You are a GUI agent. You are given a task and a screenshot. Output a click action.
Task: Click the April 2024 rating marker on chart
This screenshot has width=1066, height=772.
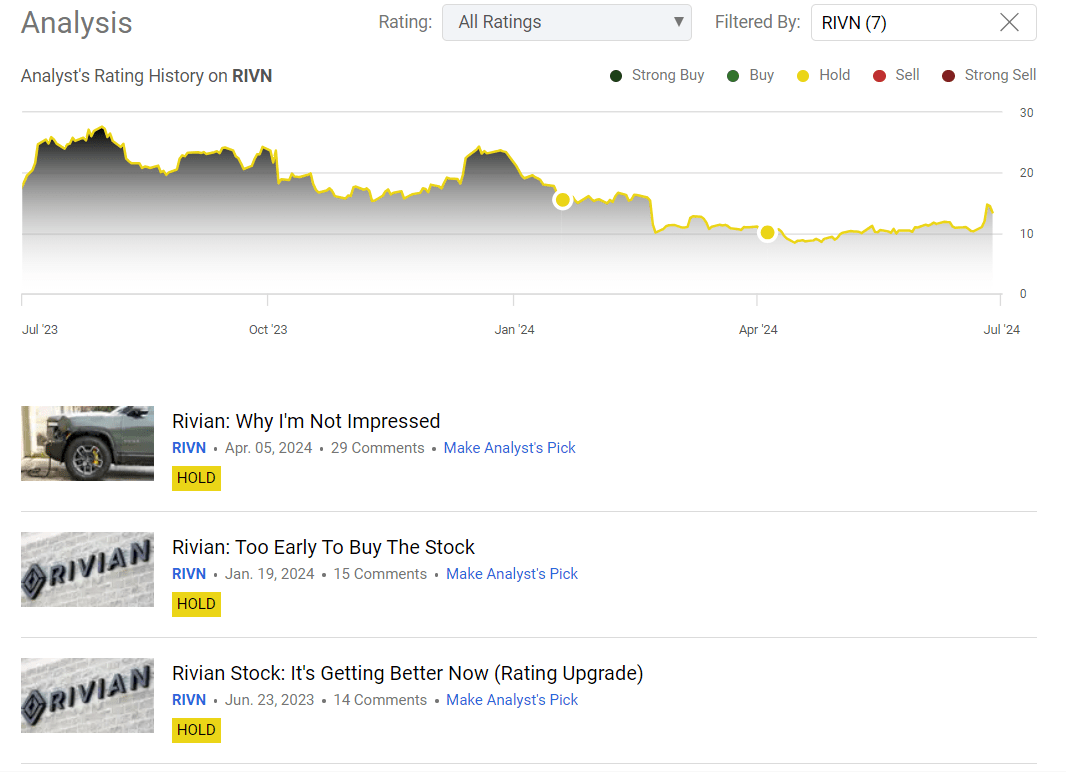pyautogui.click(x=767, y=232)
